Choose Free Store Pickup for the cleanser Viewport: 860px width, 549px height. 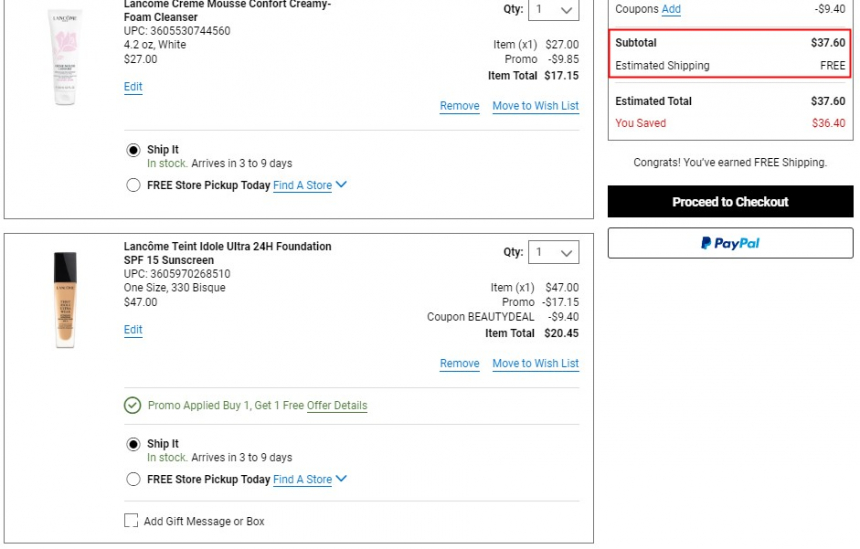pyautogui.click(x=133, y=185)
